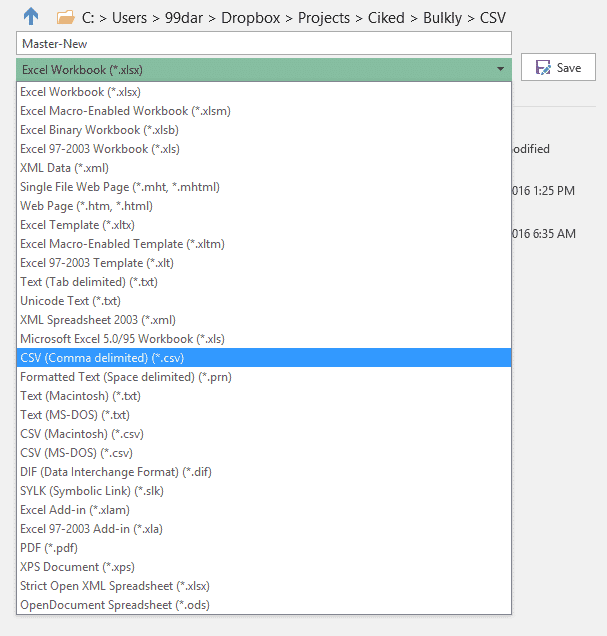Go to C: in the breadcrumb path
This screenshot has width=607, height=636.
(x=88, y=18)
